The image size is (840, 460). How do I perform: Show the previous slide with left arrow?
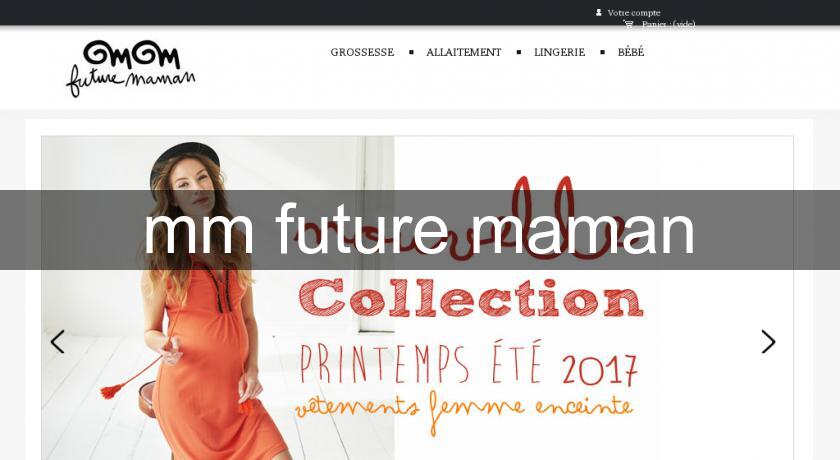point(57,342)
